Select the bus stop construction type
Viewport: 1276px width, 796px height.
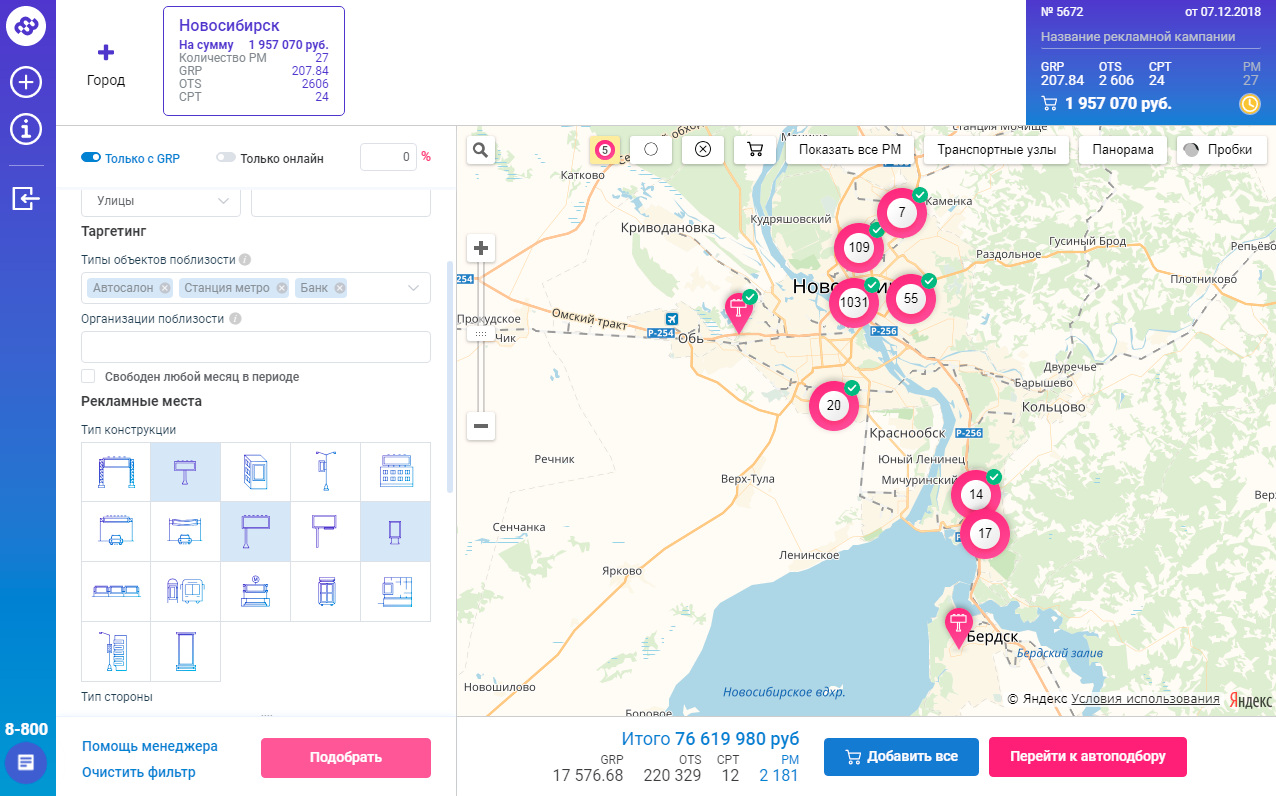186,592
